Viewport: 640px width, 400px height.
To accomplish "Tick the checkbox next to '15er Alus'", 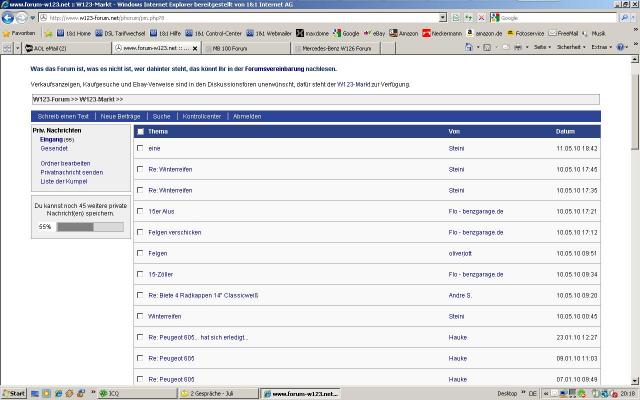I will click(x=140, y=211).
